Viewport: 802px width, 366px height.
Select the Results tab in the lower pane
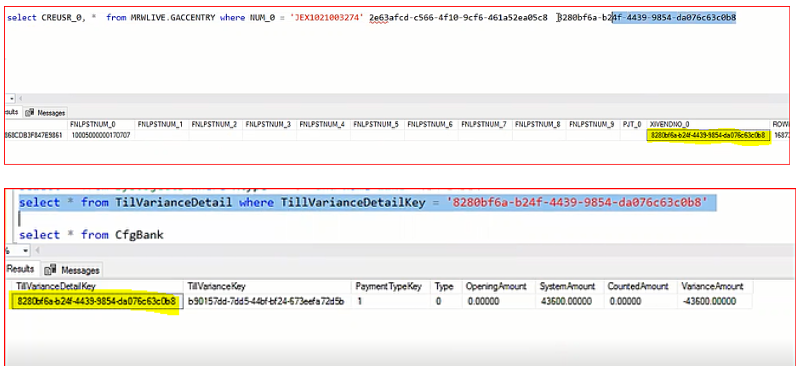20,269
